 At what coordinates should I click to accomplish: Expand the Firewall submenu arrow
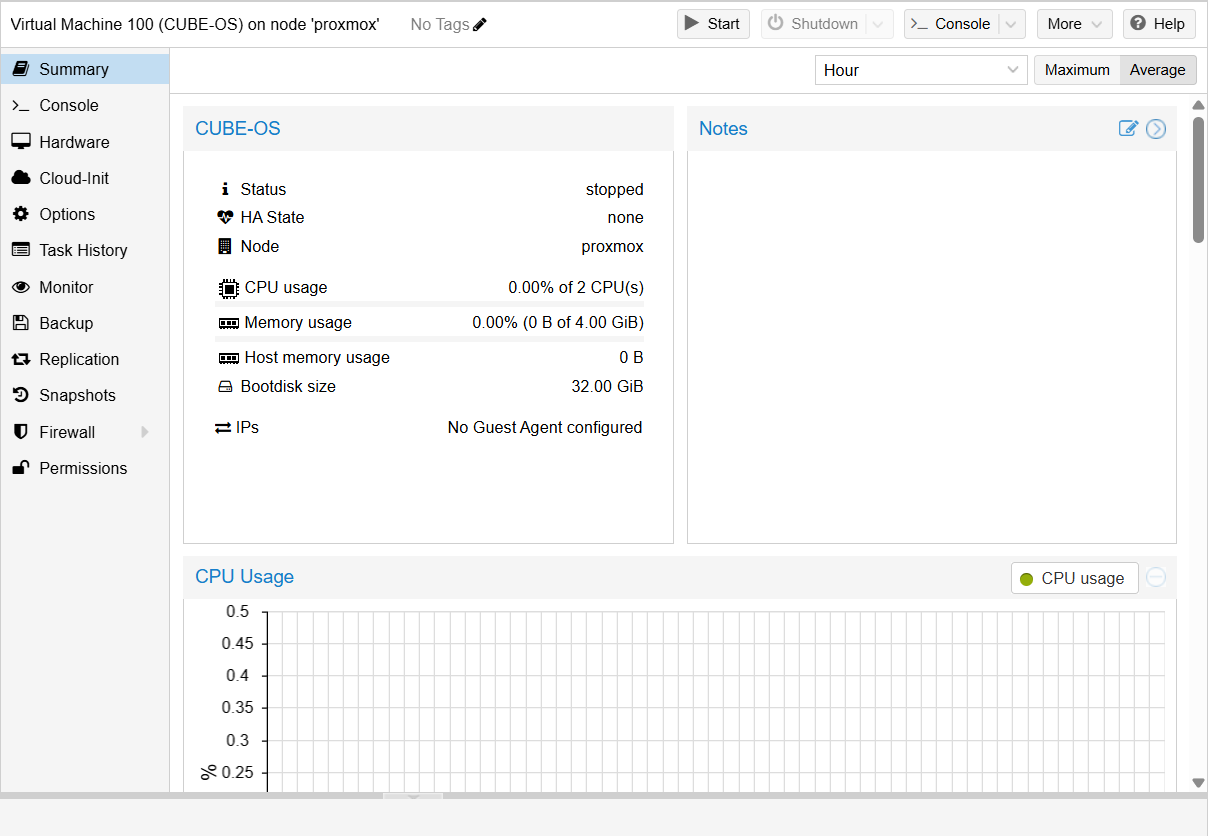tap(145, 432)
